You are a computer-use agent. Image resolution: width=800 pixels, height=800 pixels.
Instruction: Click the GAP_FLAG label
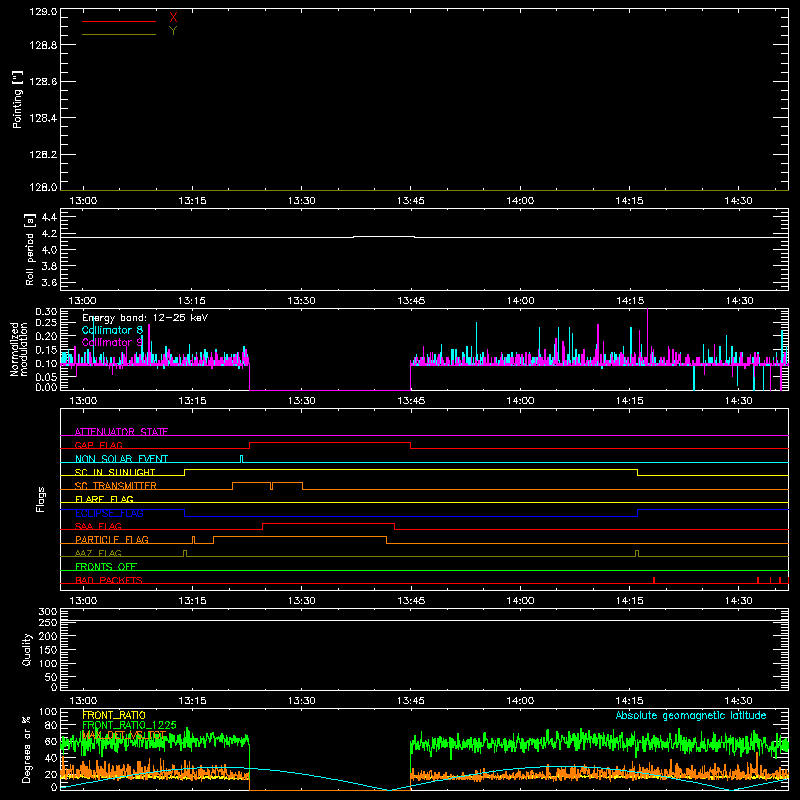[x=98, y=445]
